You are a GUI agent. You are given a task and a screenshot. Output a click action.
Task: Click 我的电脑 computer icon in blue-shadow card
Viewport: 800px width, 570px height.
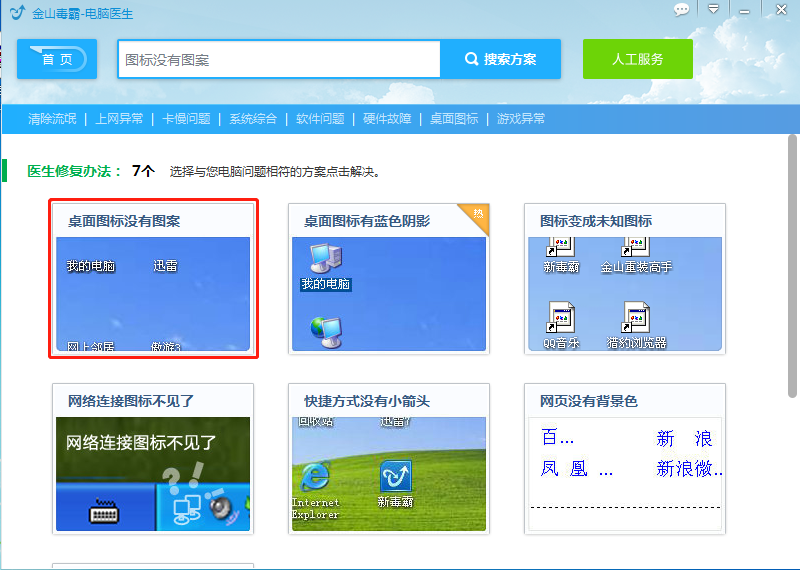[326, 258]
